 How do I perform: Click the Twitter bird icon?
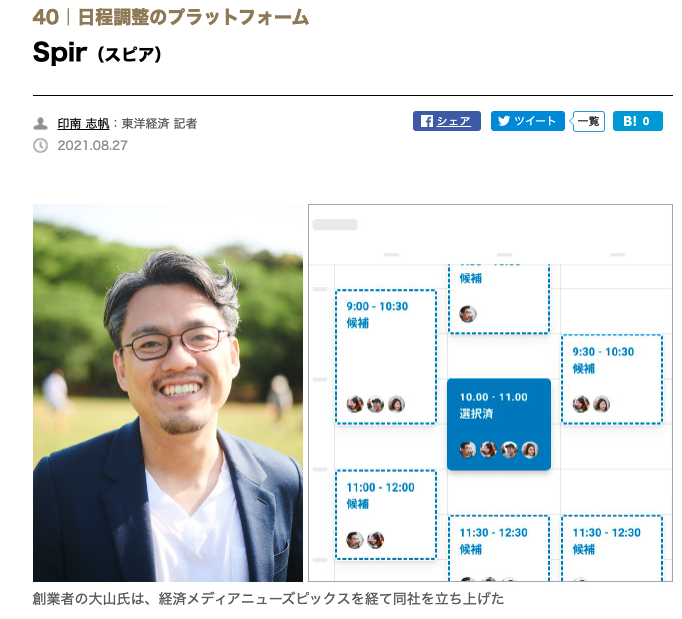tap(503, 121)
